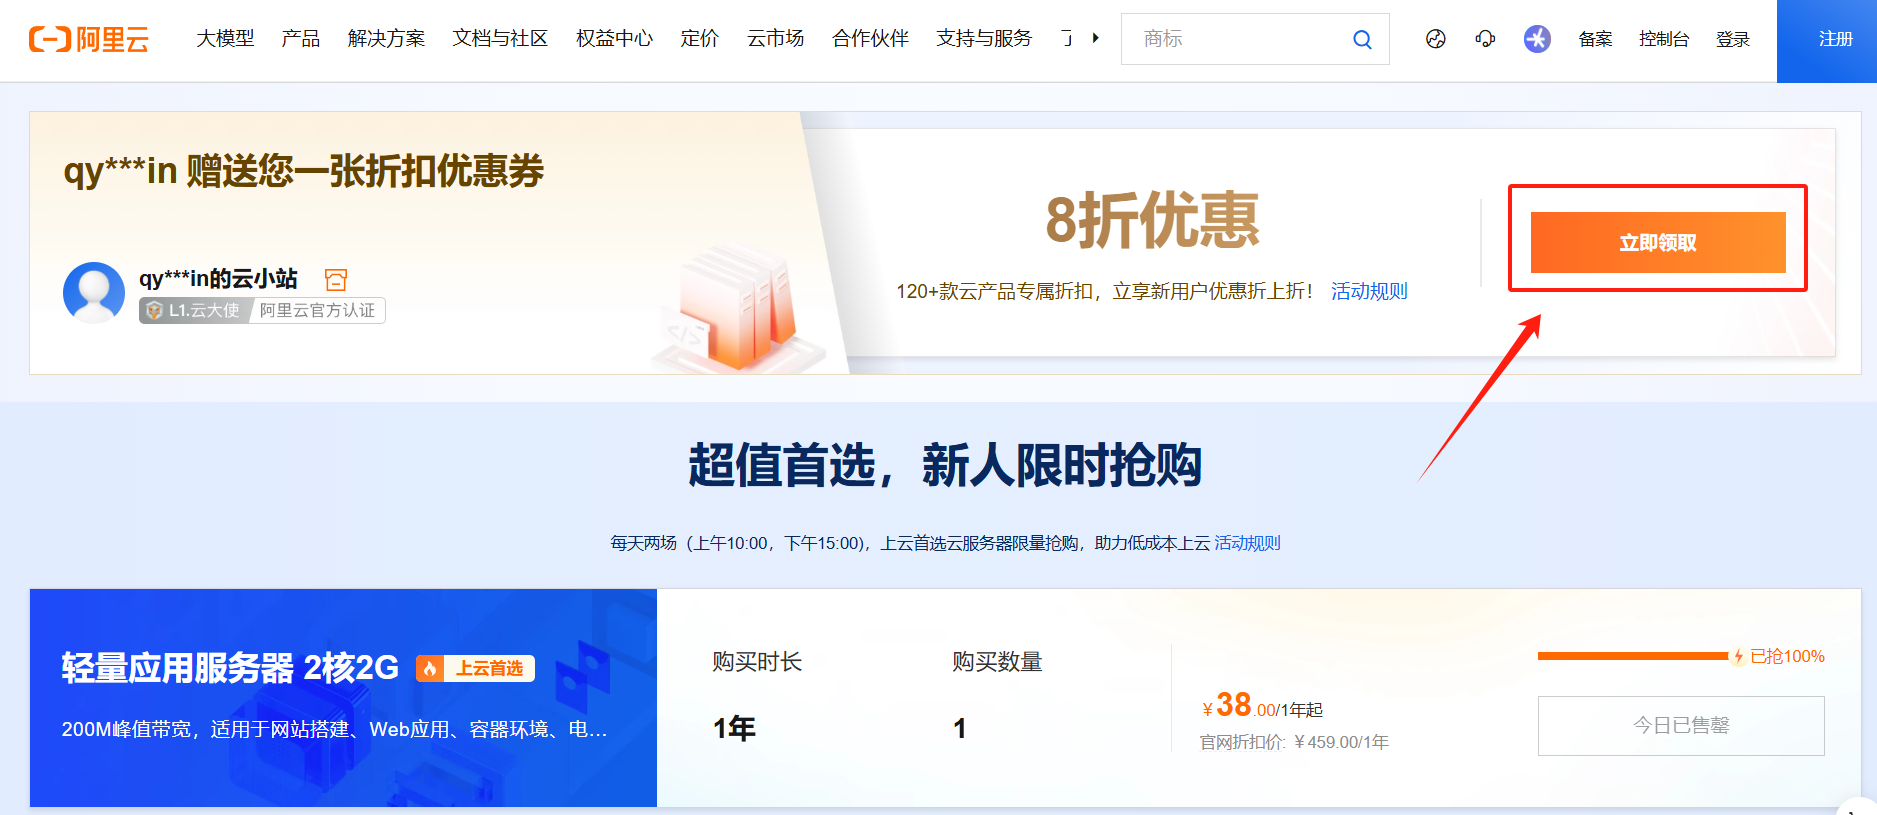Click the flame 上云首选 tag
1877x815 pixels.
(x=475, y=668)
